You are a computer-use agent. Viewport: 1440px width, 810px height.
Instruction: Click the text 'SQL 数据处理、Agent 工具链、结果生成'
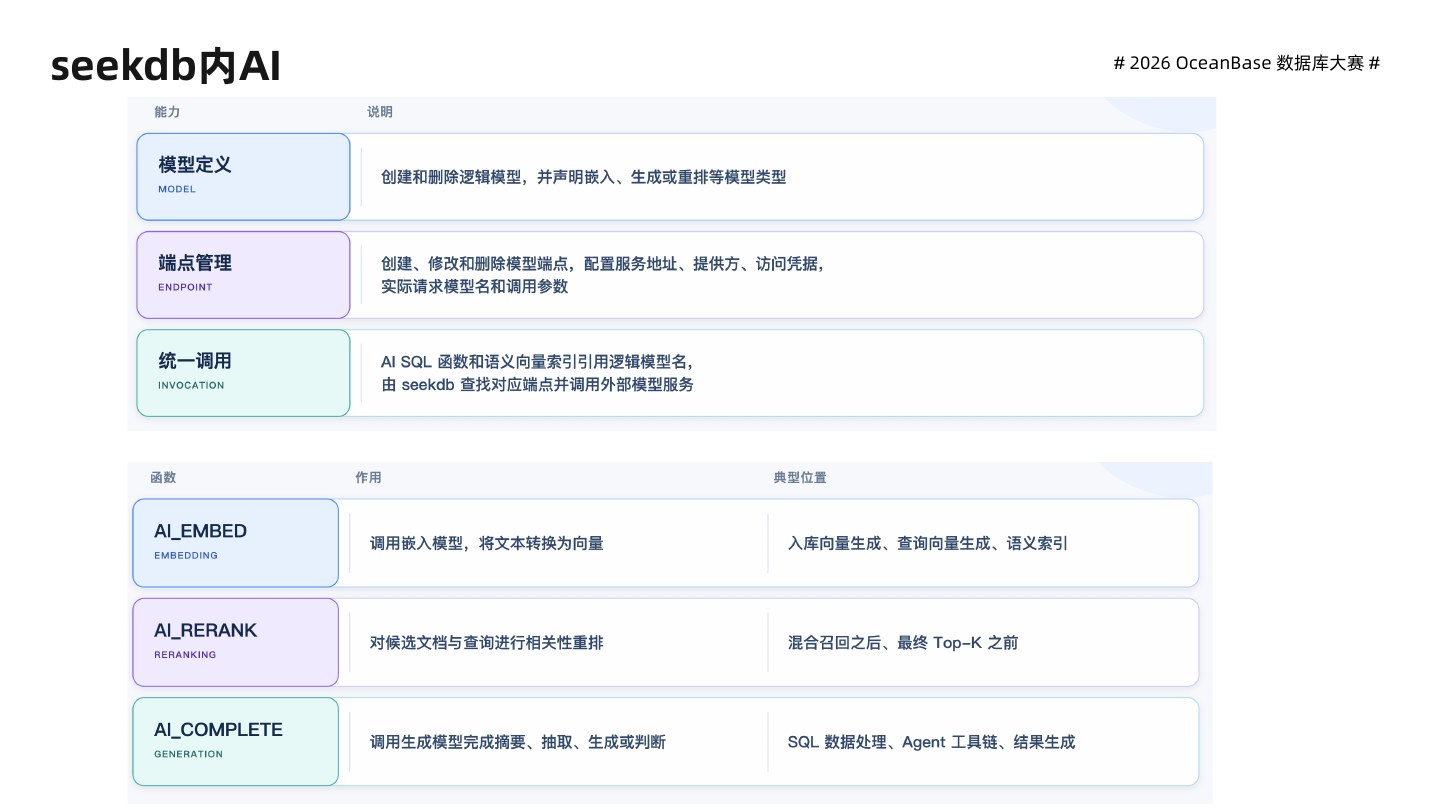point(931,741)
